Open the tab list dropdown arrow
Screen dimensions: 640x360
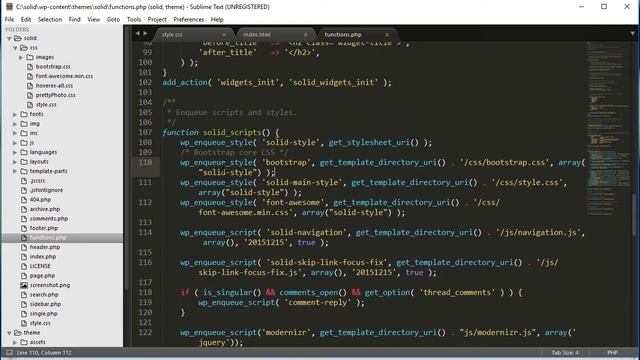click(x=632, y=34)
